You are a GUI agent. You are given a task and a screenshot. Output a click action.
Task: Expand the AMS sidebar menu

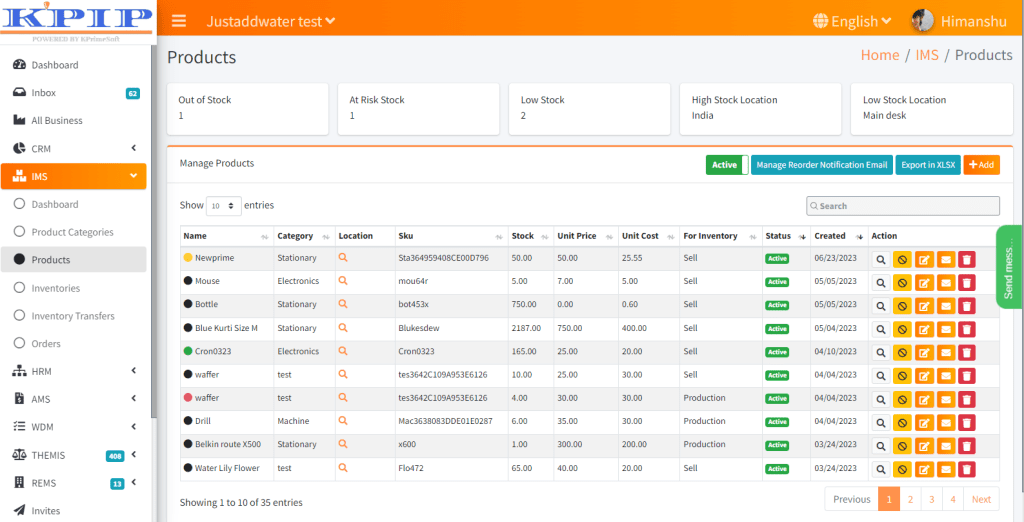pos(74,399)
